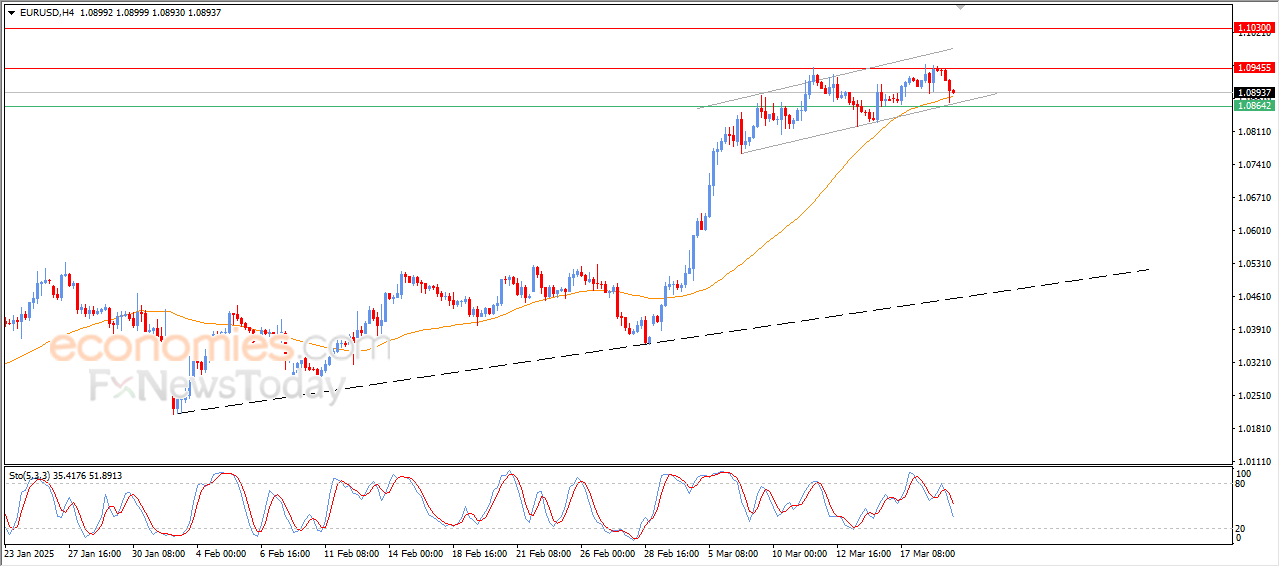Click the last red candlestick on the chart
The width and height of the screenshot is (1280, 567).
coord(953,92)
